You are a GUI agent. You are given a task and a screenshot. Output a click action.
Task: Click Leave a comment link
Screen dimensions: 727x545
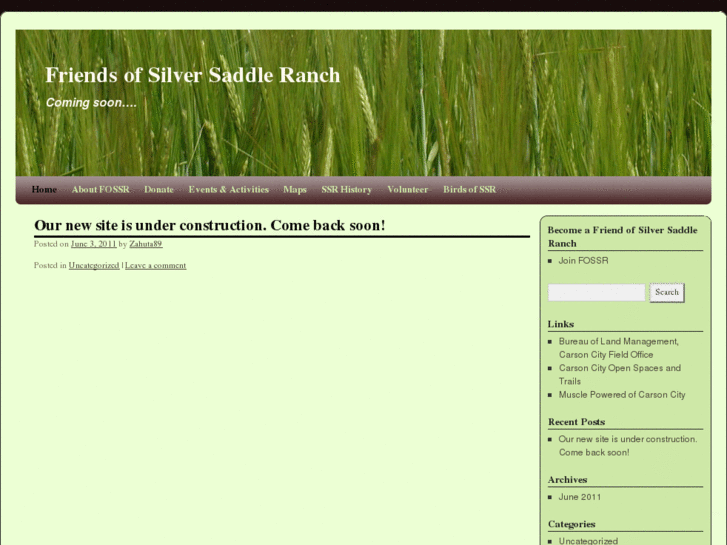(155, 265)
